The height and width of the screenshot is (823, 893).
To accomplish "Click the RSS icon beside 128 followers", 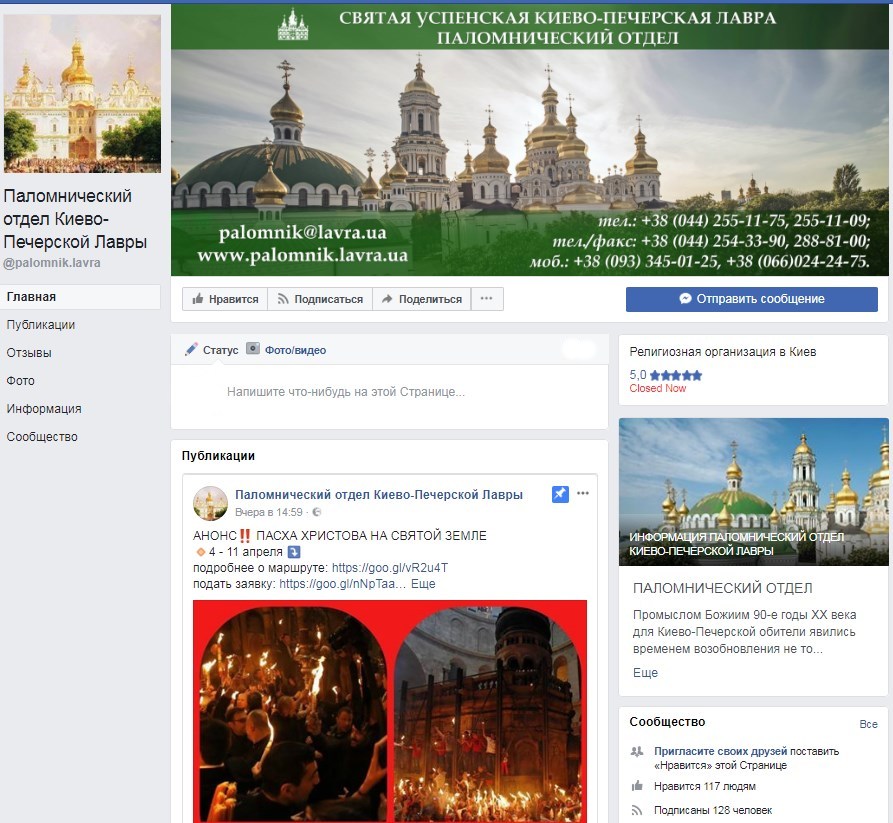I will 637,810.
